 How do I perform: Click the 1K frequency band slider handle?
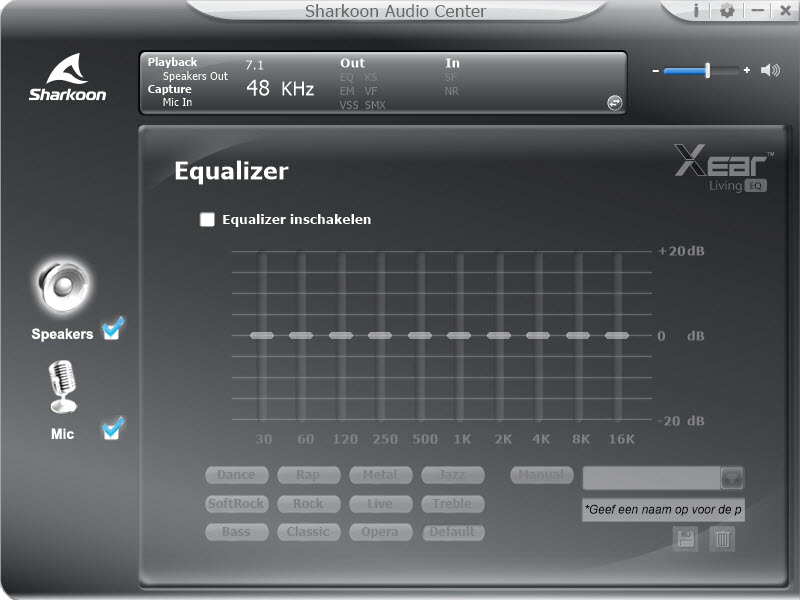[459, 336]
